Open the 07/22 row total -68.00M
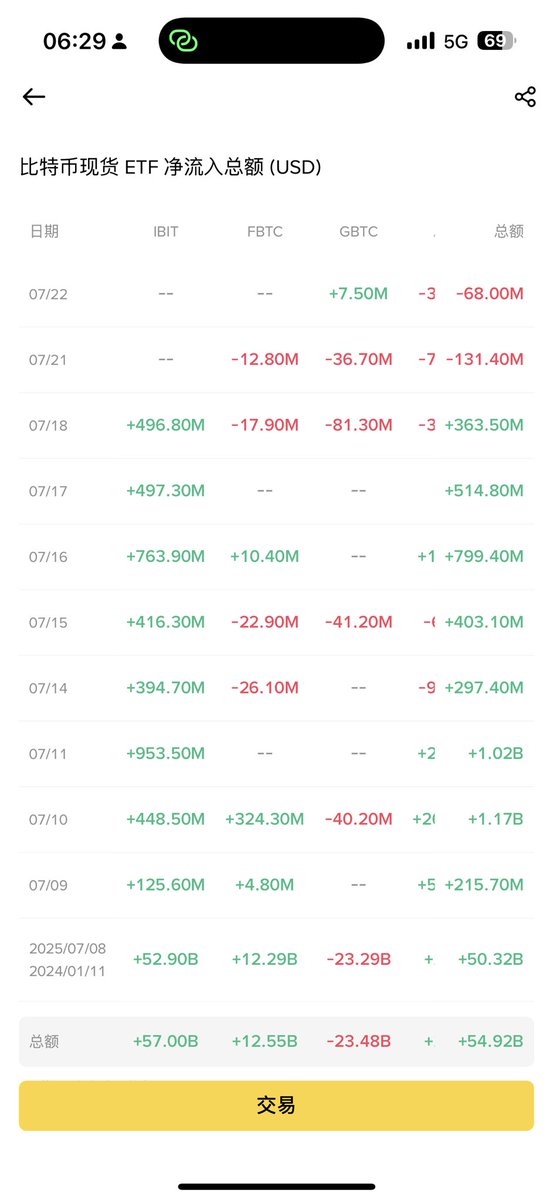The height and width of the screenshot is (1200, 553). tap(490, 294)
